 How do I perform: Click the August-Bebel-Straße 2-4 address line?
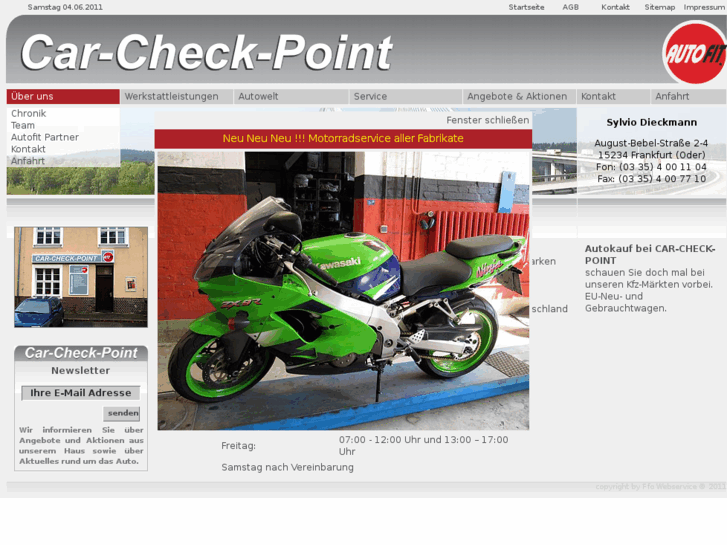point(651,143)
